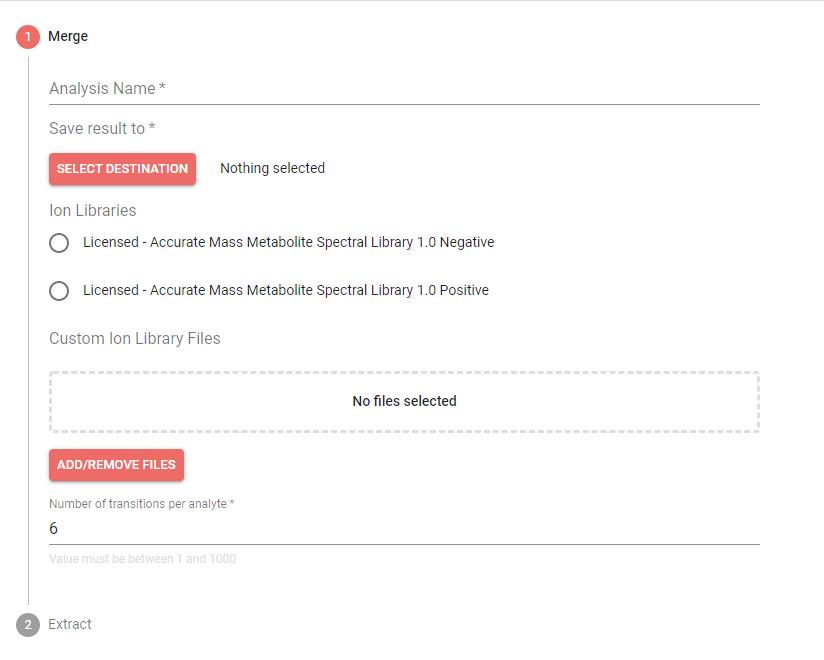Viewport: 824px width, 660px height.
Task: Click the 'Number of transitions per analyte' label
Action: (141, 504)
